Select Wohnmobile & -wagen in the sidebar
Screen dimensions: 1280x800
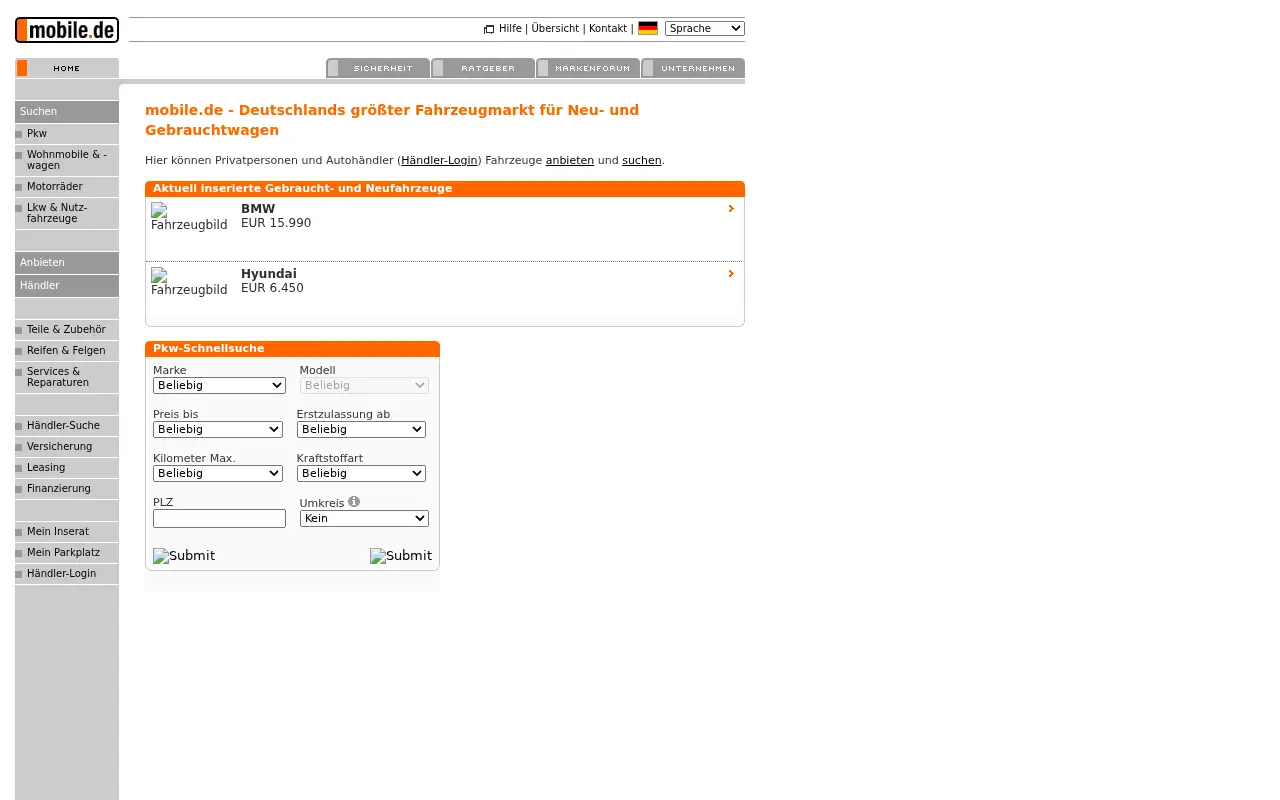(x=67, y=160)
